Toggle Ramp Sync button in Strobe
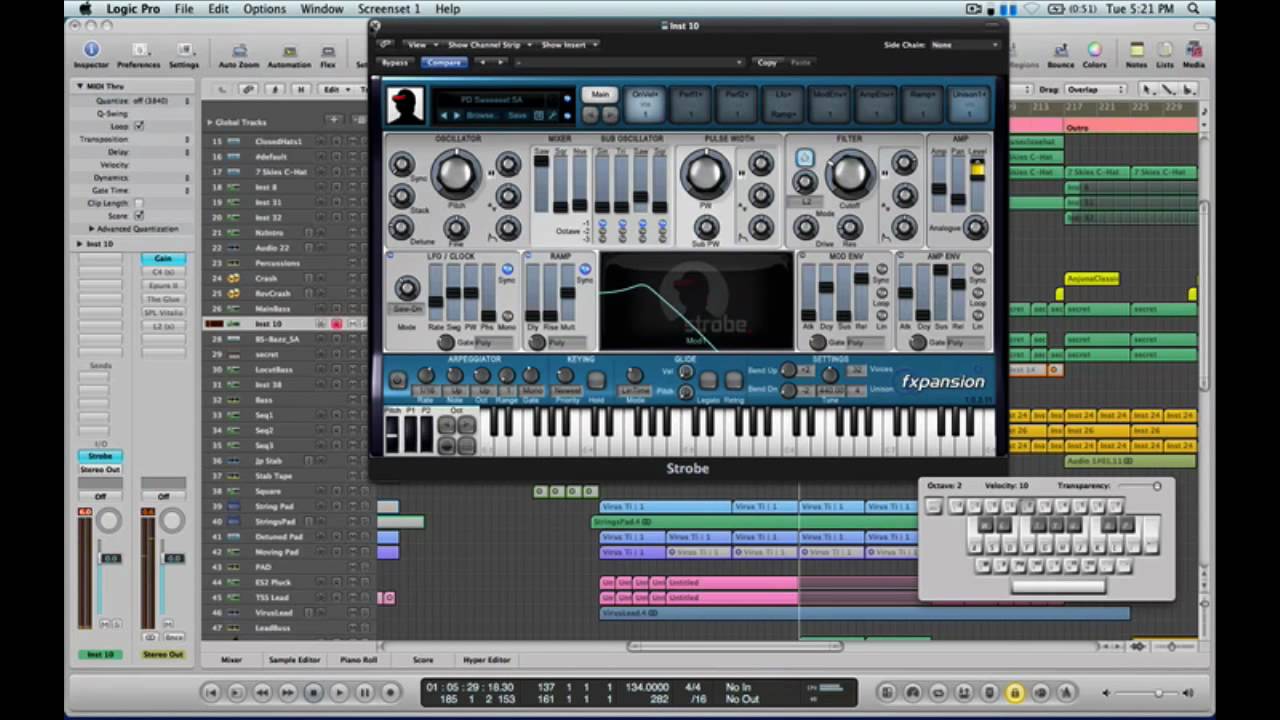The image size is (1280, 720). tap(584, 269)
